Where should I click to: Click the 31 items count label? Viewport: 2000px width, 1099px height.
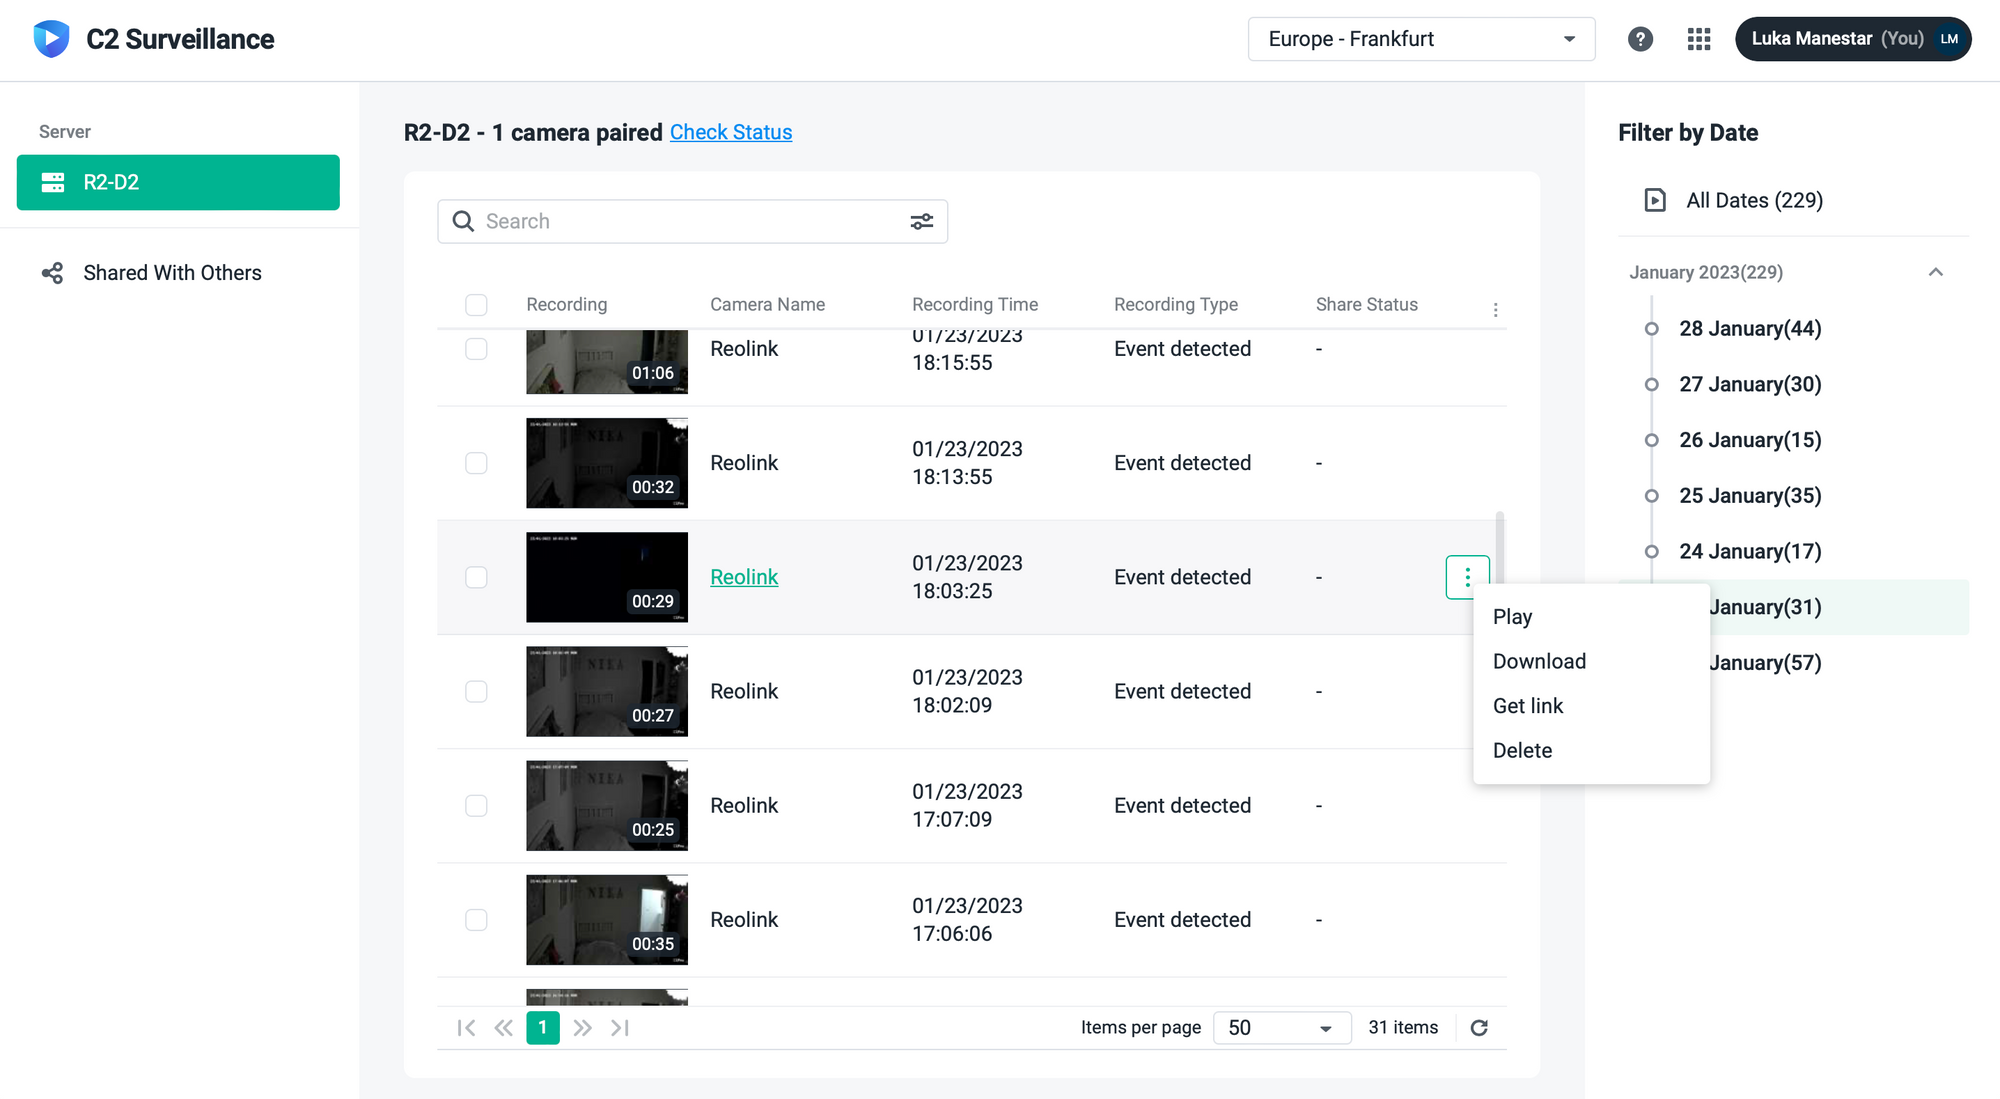click(x=1403, y=1028)
